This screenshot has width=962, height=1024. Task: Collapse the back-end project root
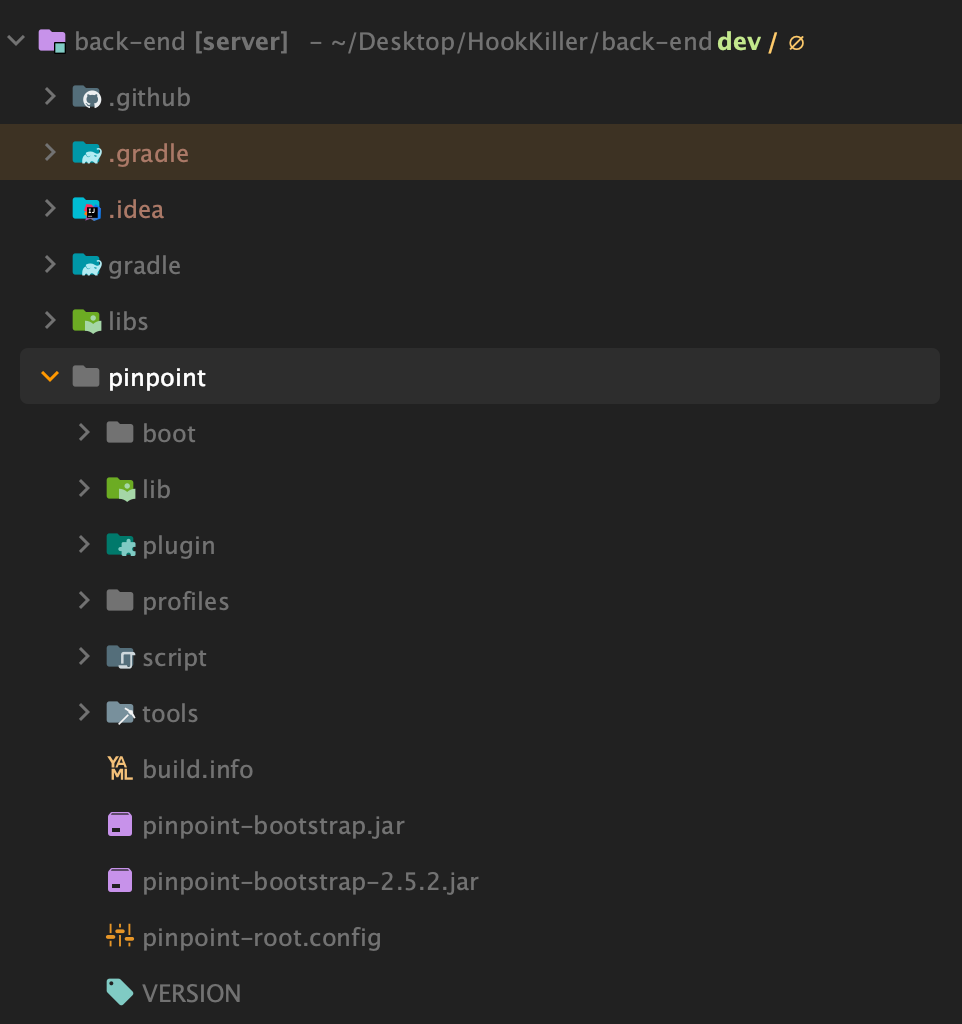pyautogui.click(x=16, y=41)
